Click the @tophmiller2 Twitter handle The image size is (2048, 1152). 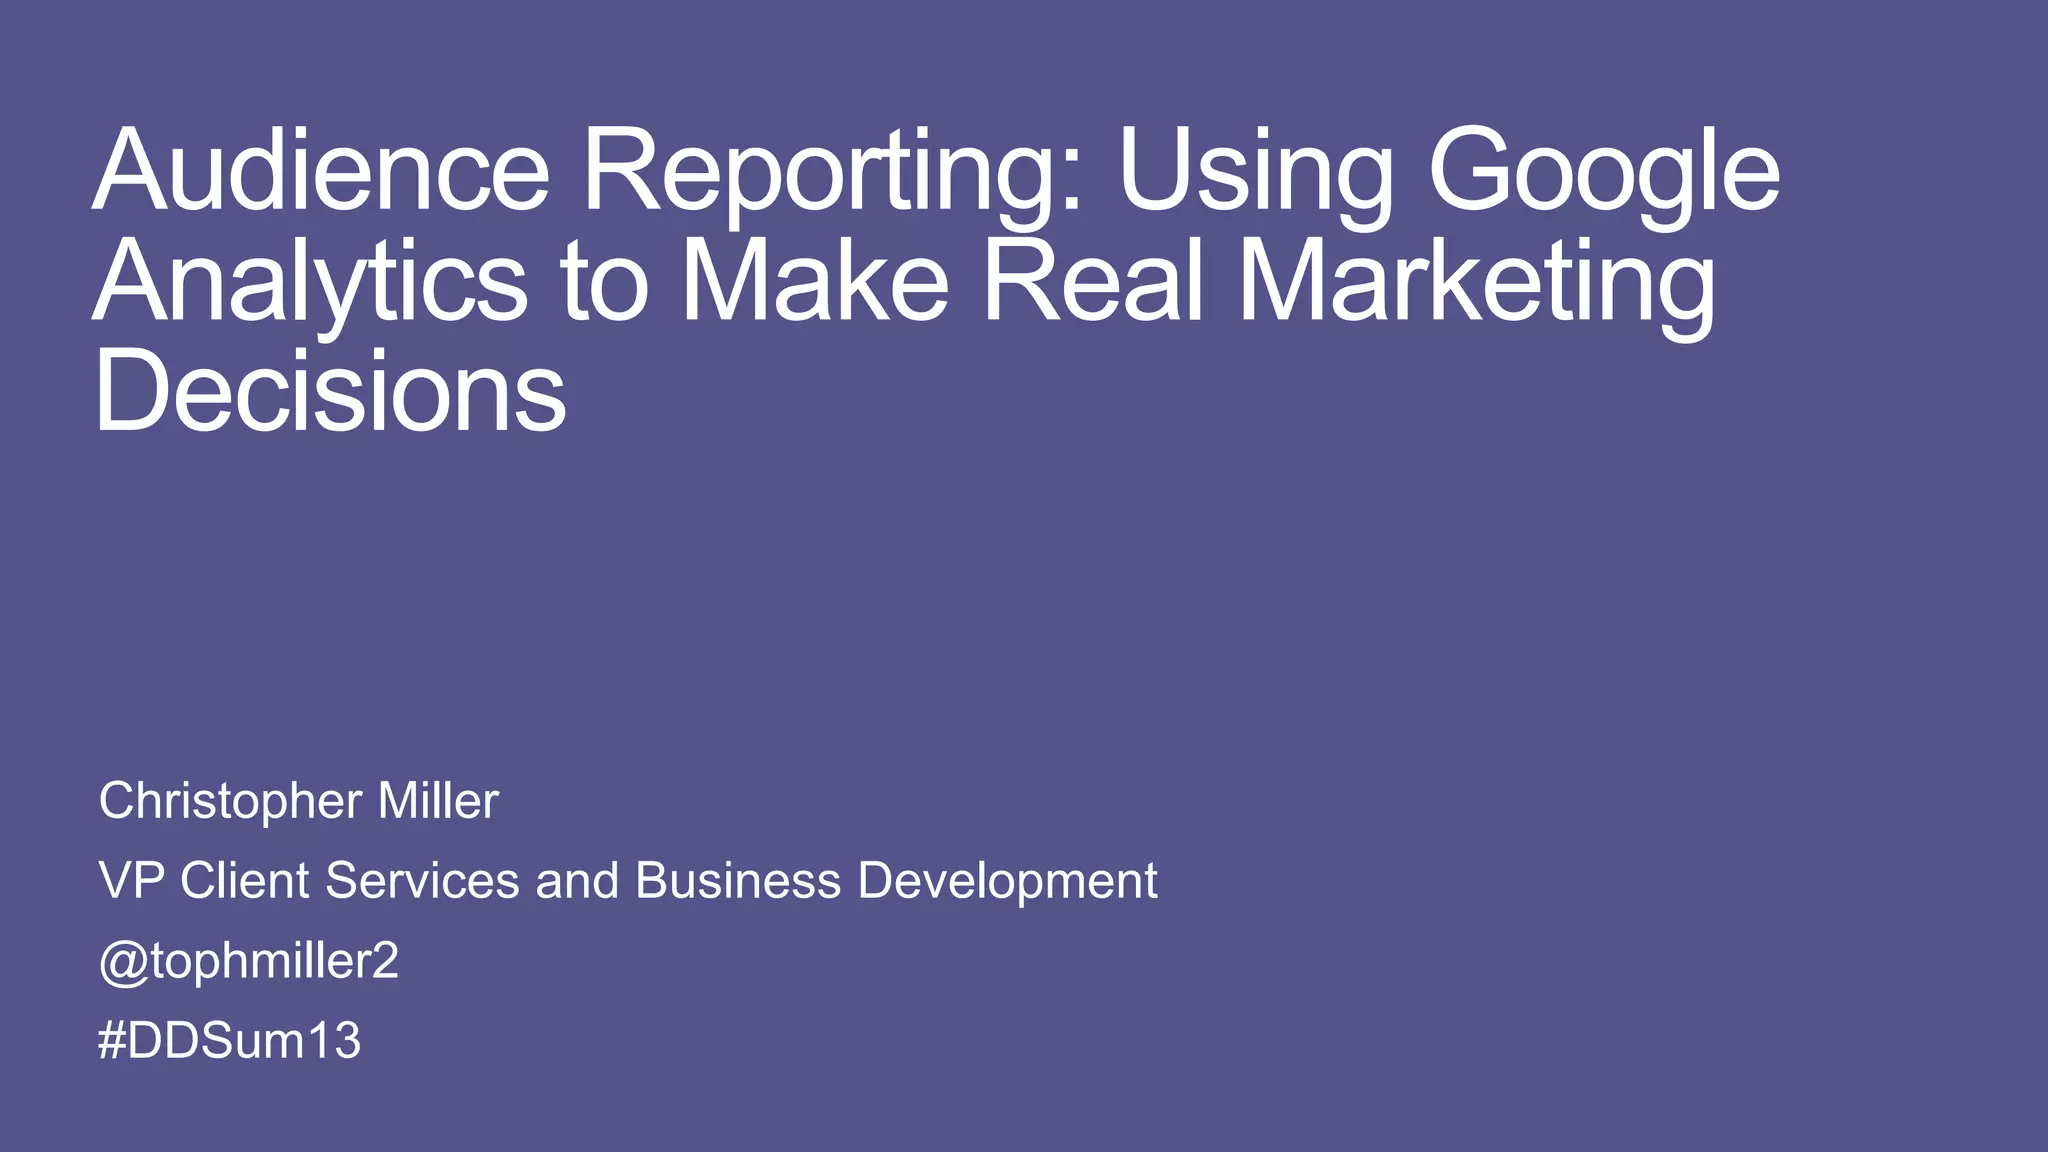tap(249, 961)
